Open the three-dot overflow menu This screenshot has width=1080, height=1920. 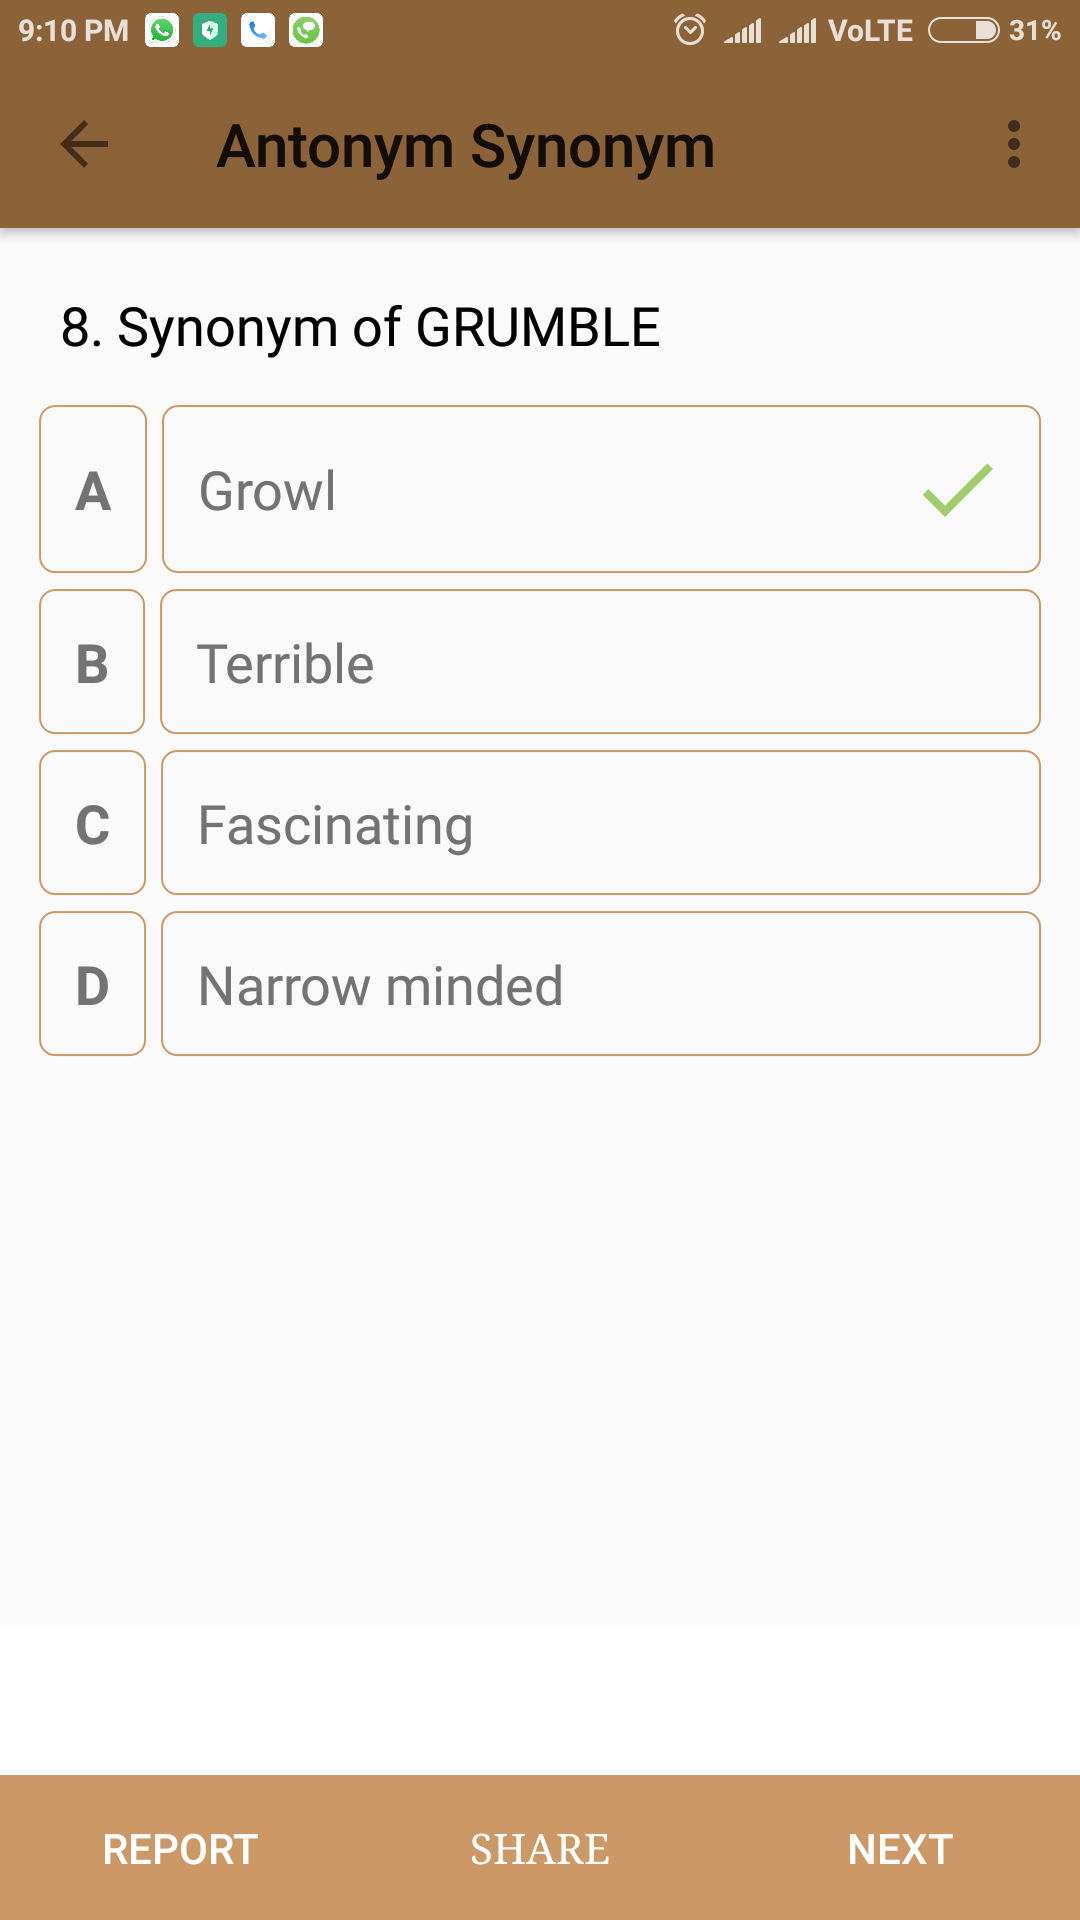1014,145
